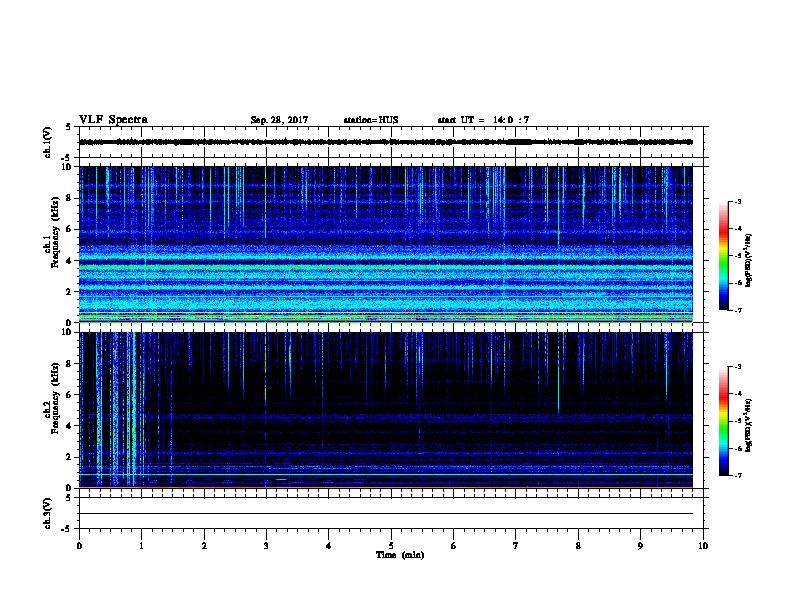The image size is (792, 612).
Task: Click the ch.1 spectrogram color scale bar
Action: coord(723,256)
